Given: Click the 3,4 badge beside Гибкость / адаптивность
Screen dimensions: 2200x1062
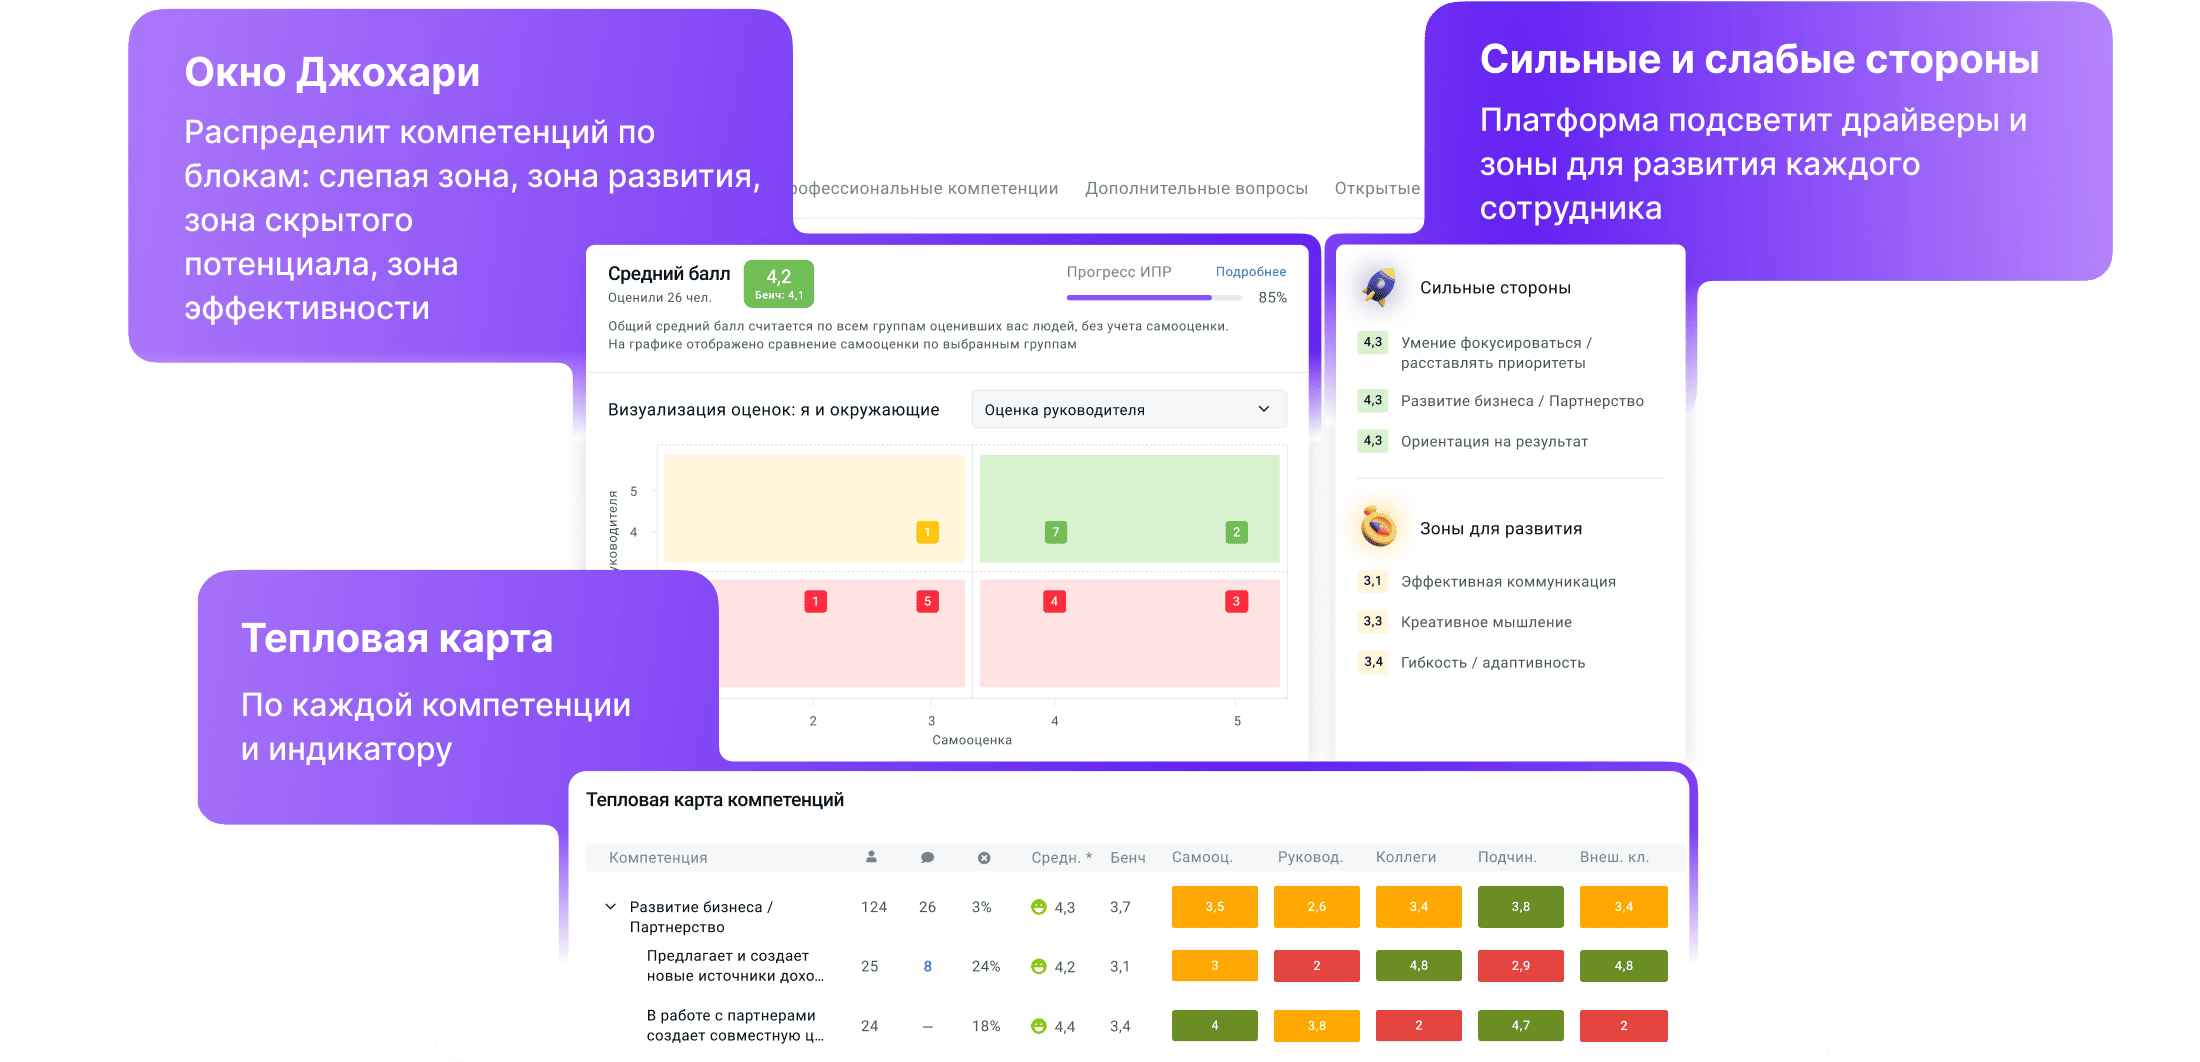Looking at the screenshot, I should click(1373, 662).
